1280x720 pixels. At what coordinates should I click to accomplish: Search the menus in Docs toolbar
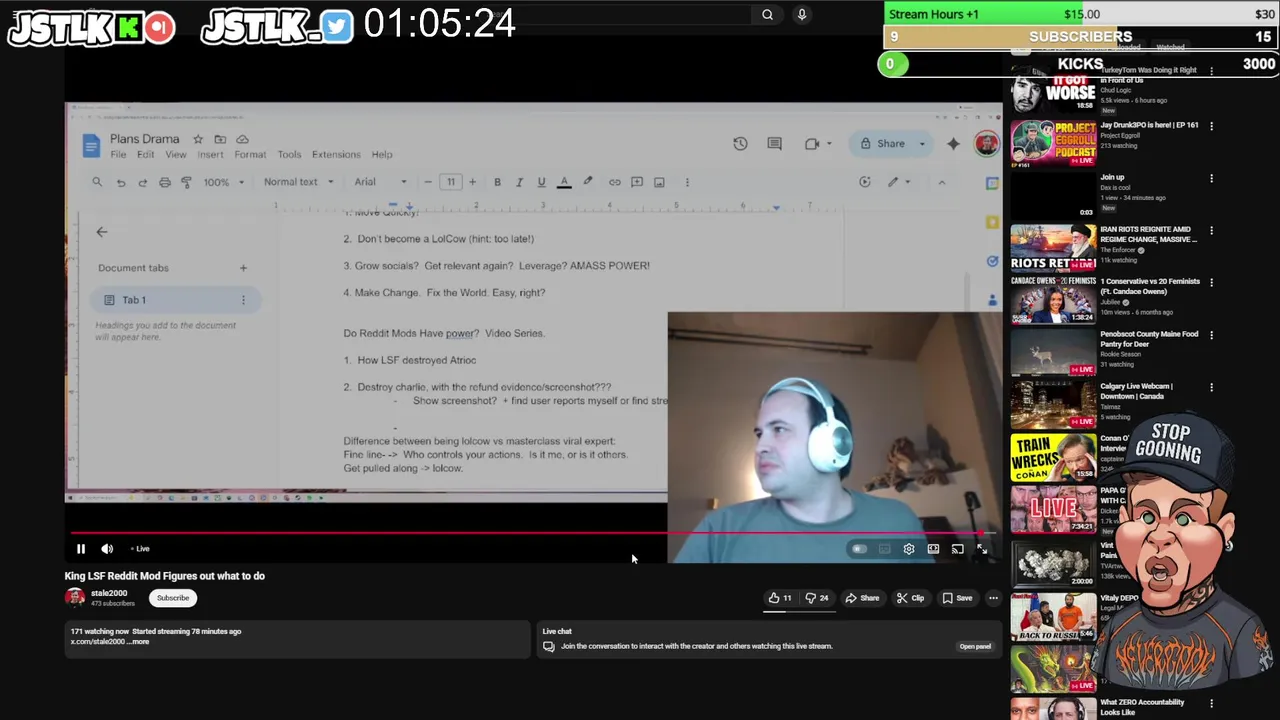[97, 182]
